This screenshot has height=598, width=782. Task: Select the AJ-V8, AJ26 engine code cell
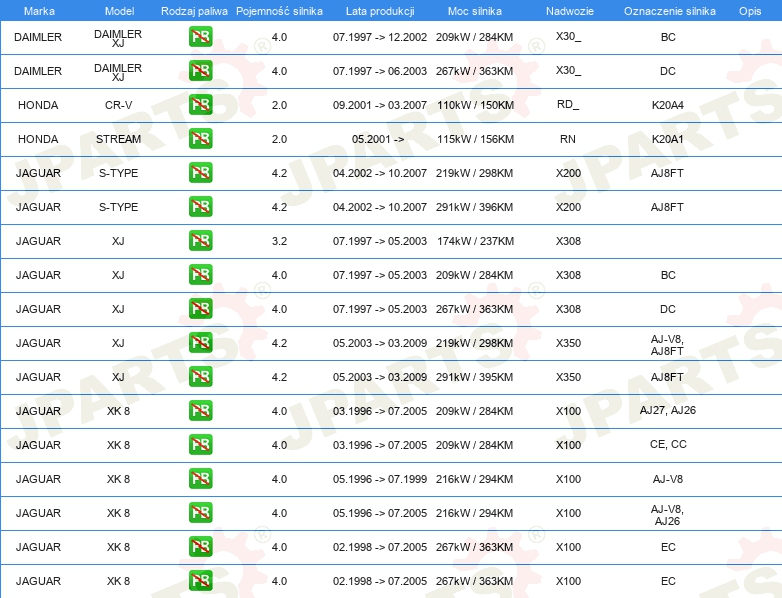coord(667,515)
